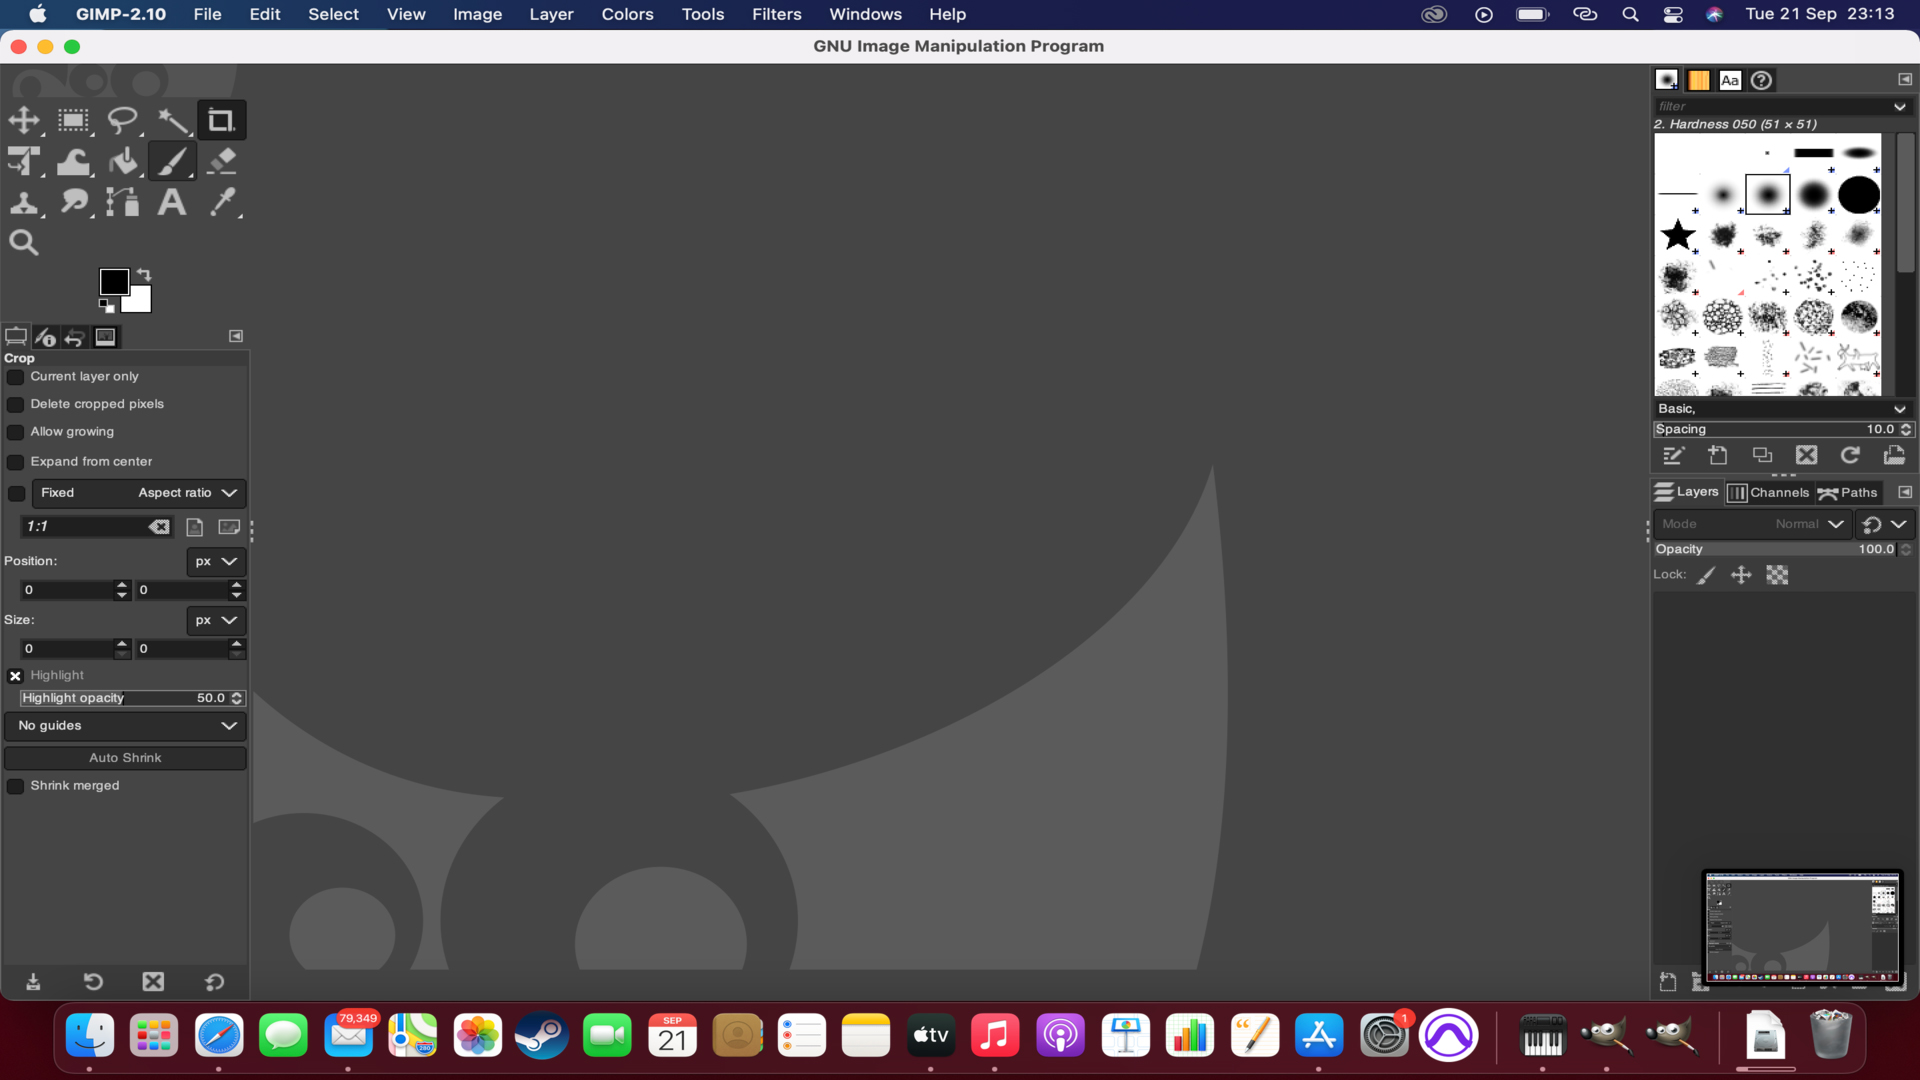Enable Expand from center option
The width and height of the screenshot is (1920, 1080).
coord(16,462)
